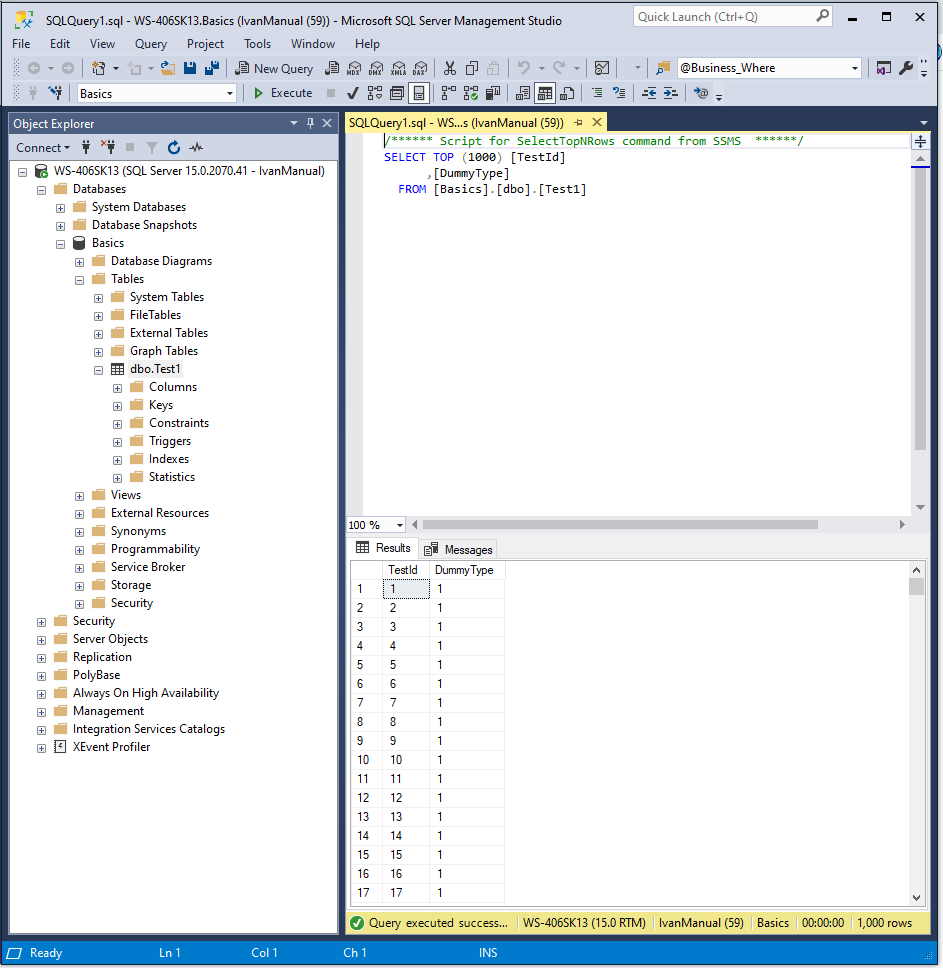The image size is (943, 968).
Task: Click the query editor horizontal scrollbar
Action: 620,525
